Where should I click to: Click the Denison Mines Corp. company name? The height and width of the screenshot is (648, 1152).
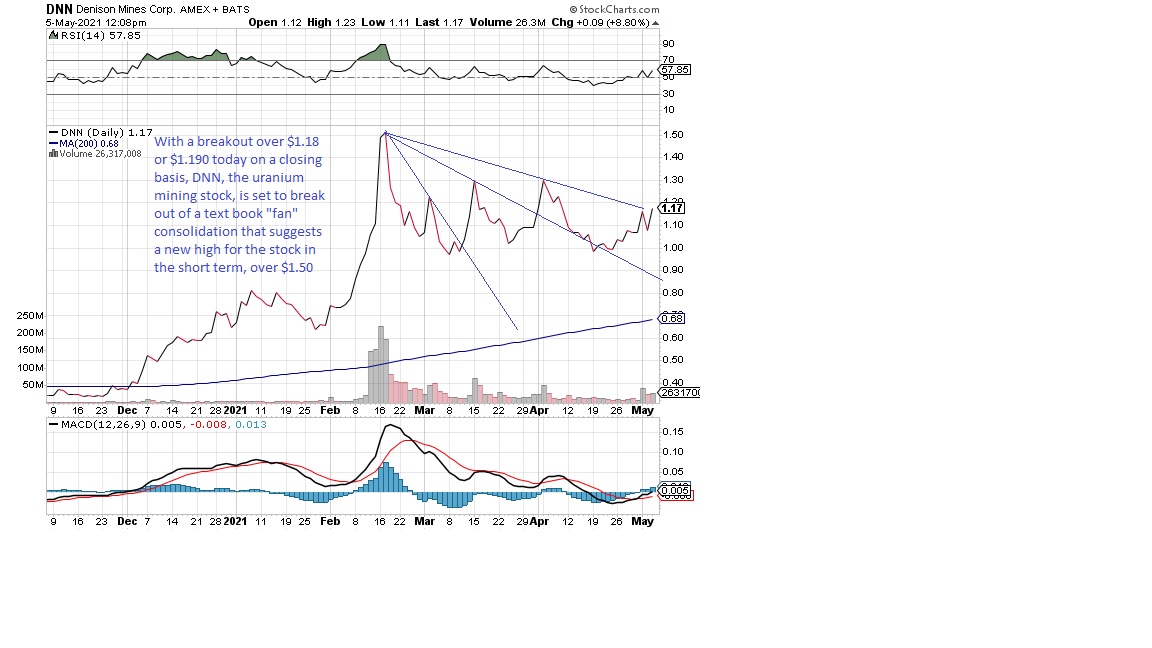coord(126,10)
